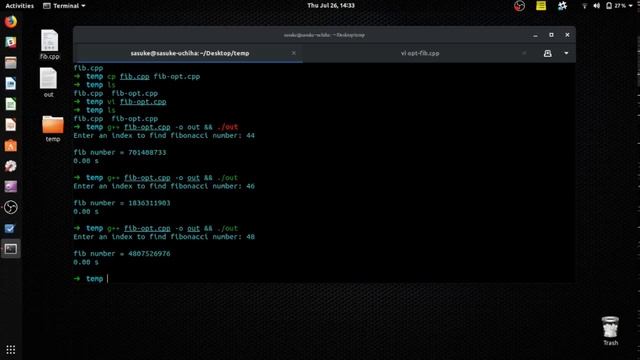This screenshot has height=360, width=640.
Task: Open the Trash on the desktop
Action: coord(610,331)
